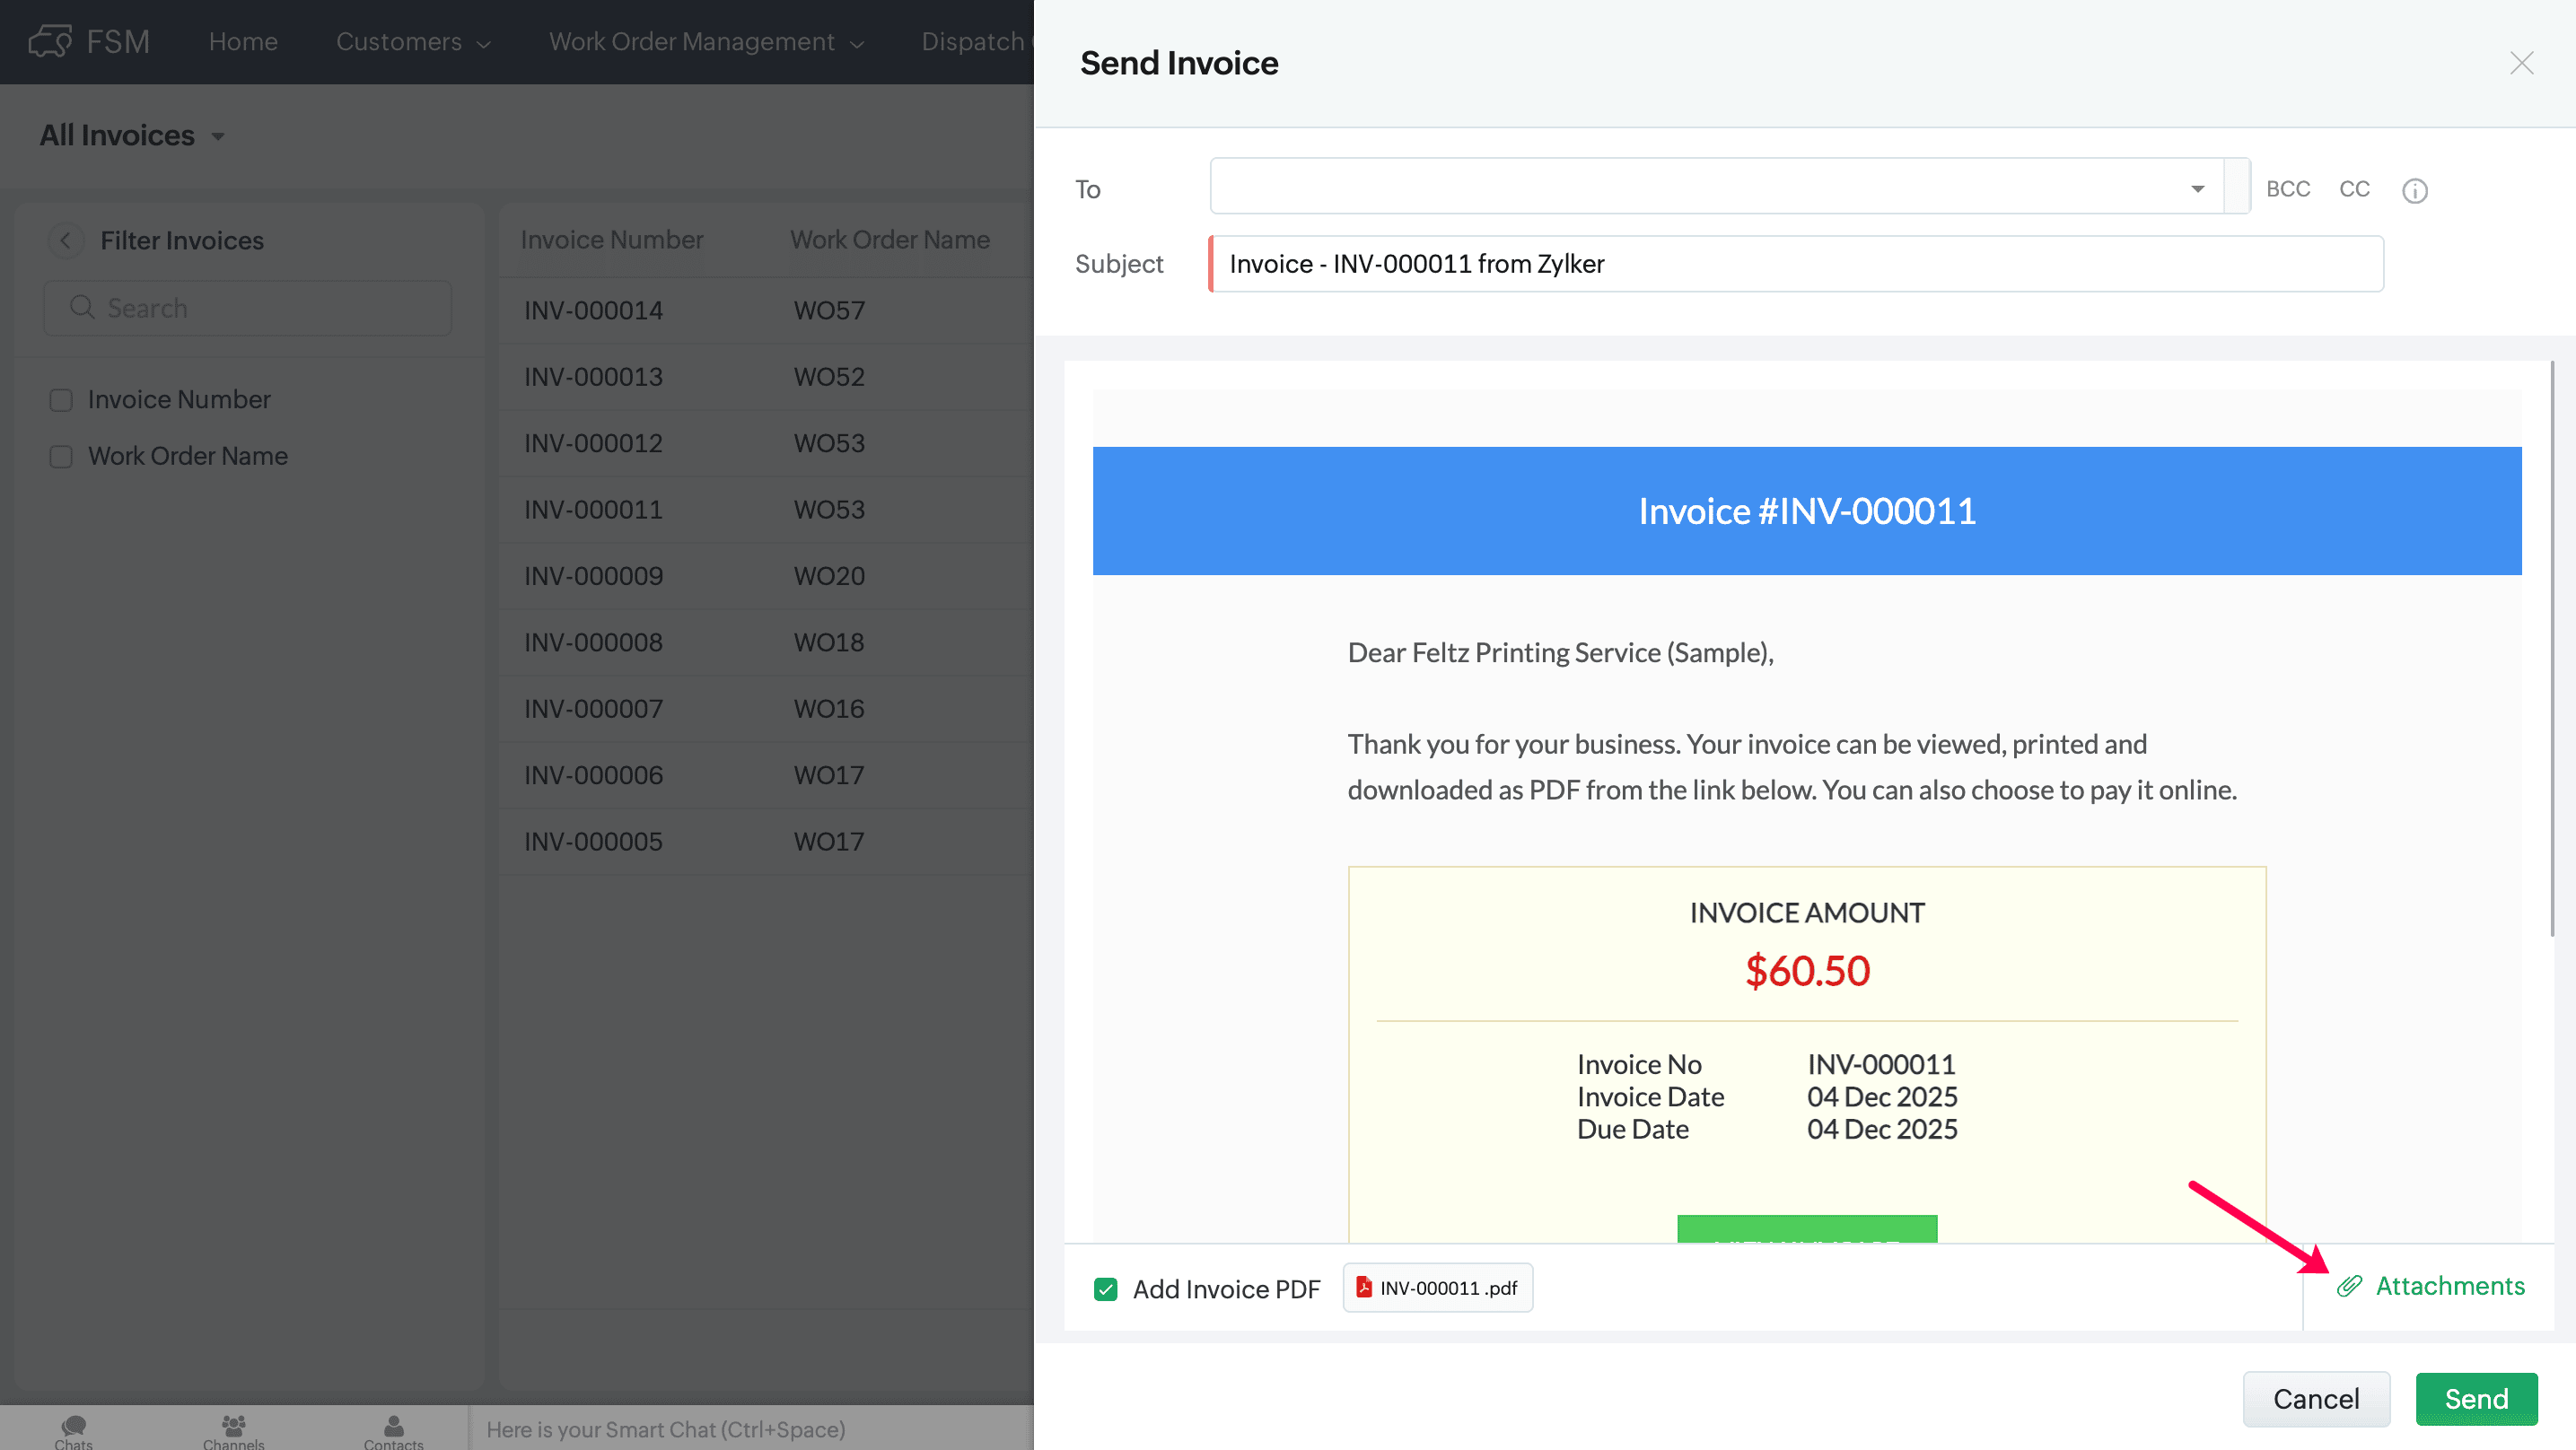Screen dimensions: 2576x1450
Task: Click the info icon next to CC
Action: click(x=2414, y=190)
